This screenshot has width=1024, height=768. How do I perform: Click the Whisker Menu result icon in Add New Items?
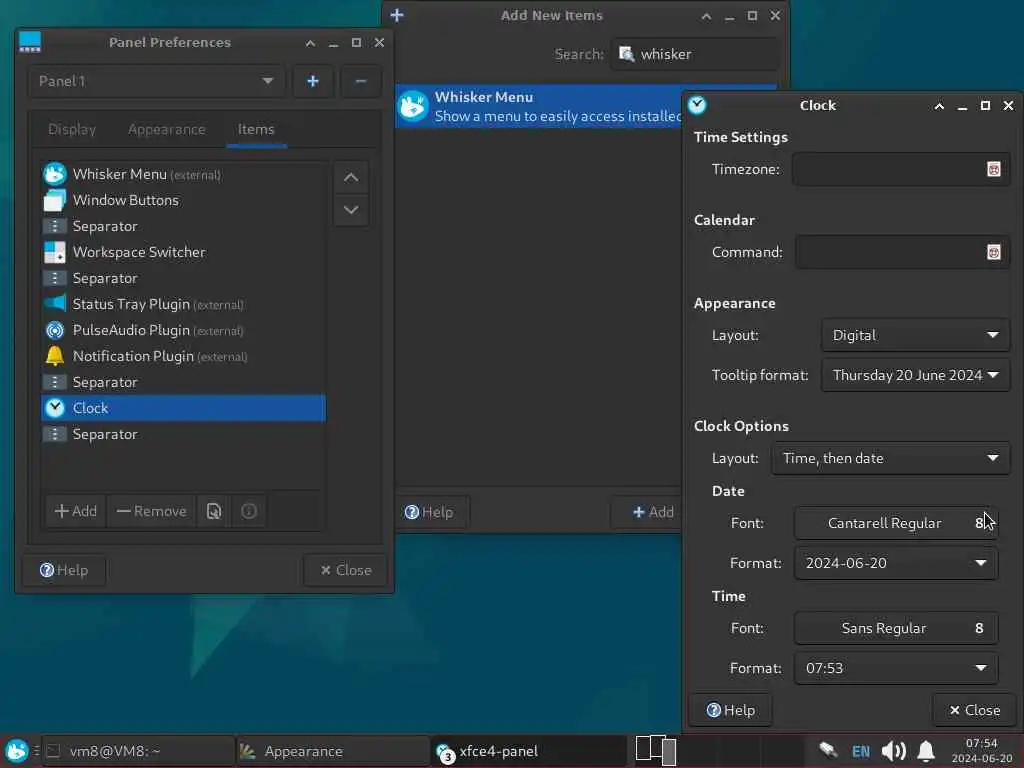[413, 106]
